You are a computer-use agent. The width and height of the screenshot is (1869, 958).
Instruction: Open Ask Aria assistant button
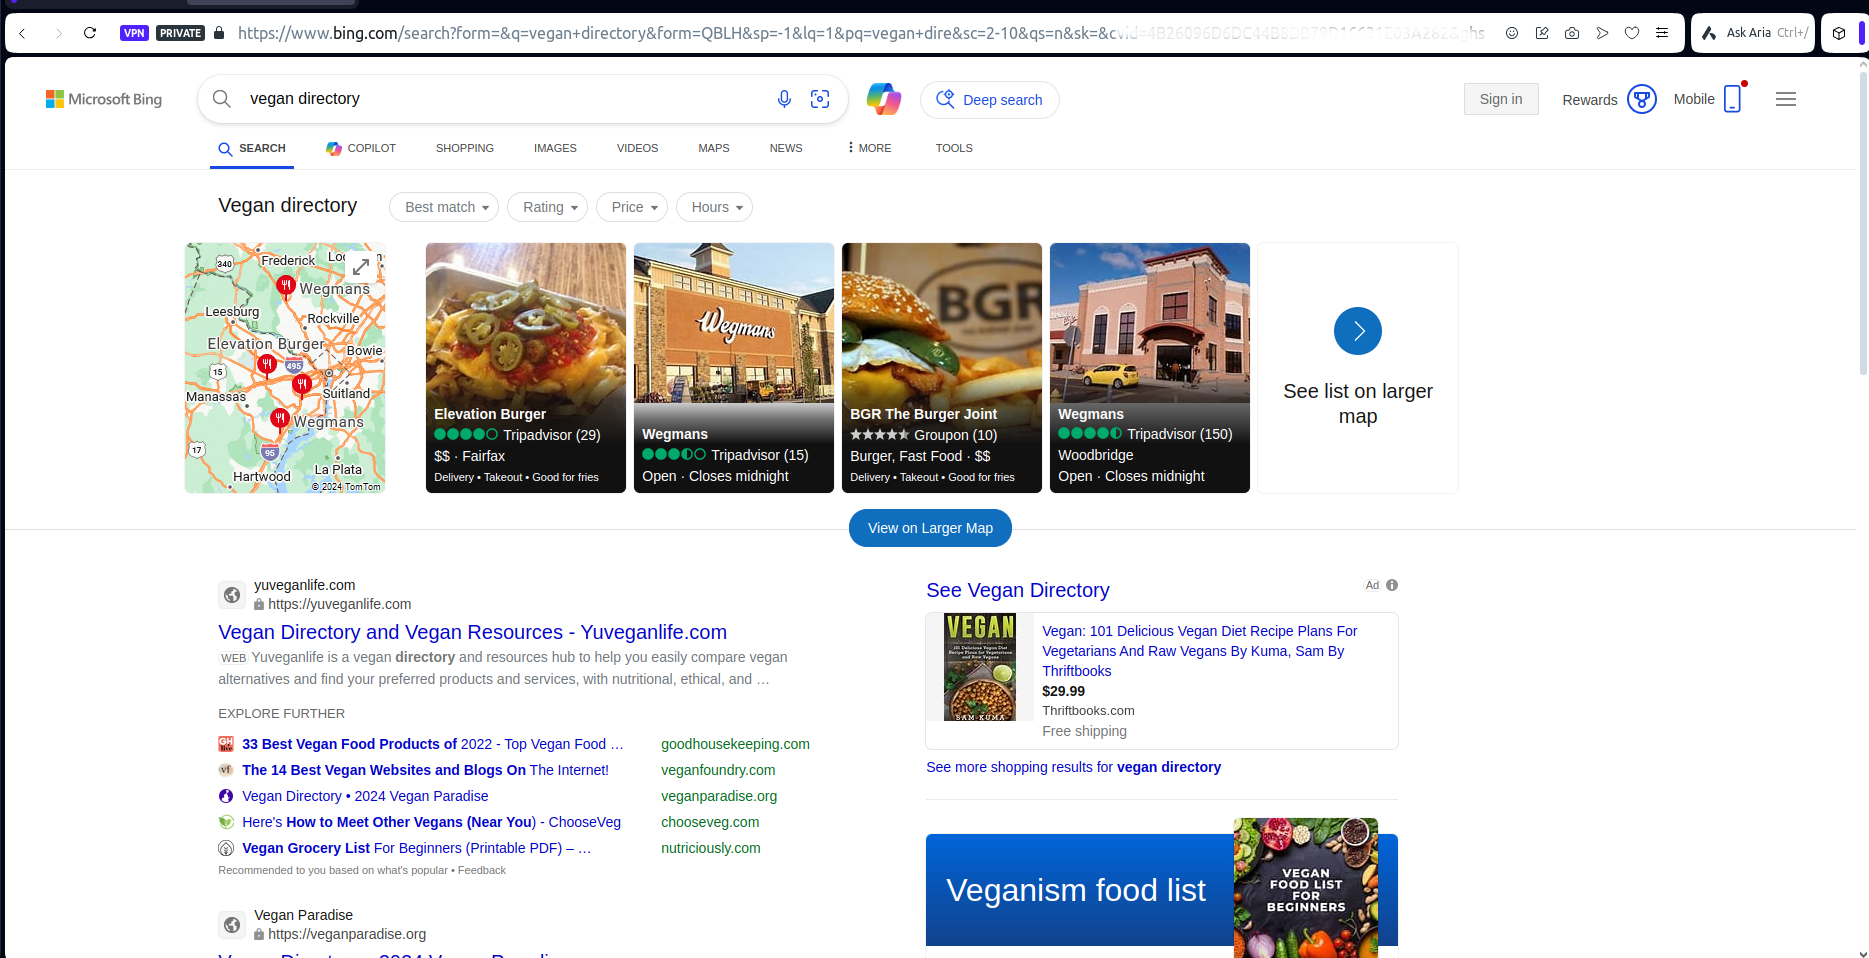point(1753,33)
